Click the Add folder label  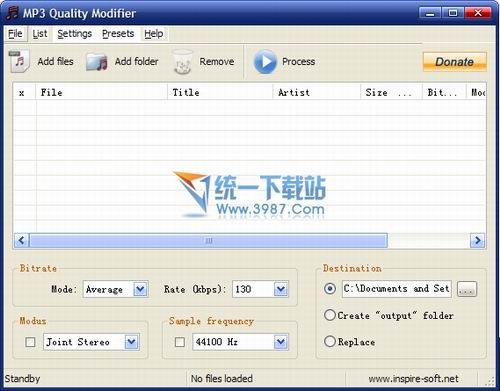137,62
